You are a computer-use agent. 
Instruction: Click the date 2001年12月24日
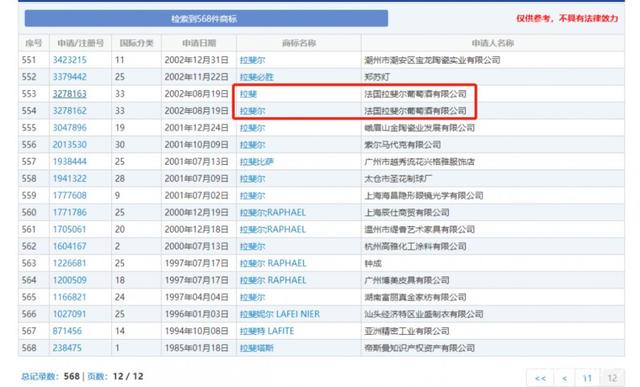196,128
